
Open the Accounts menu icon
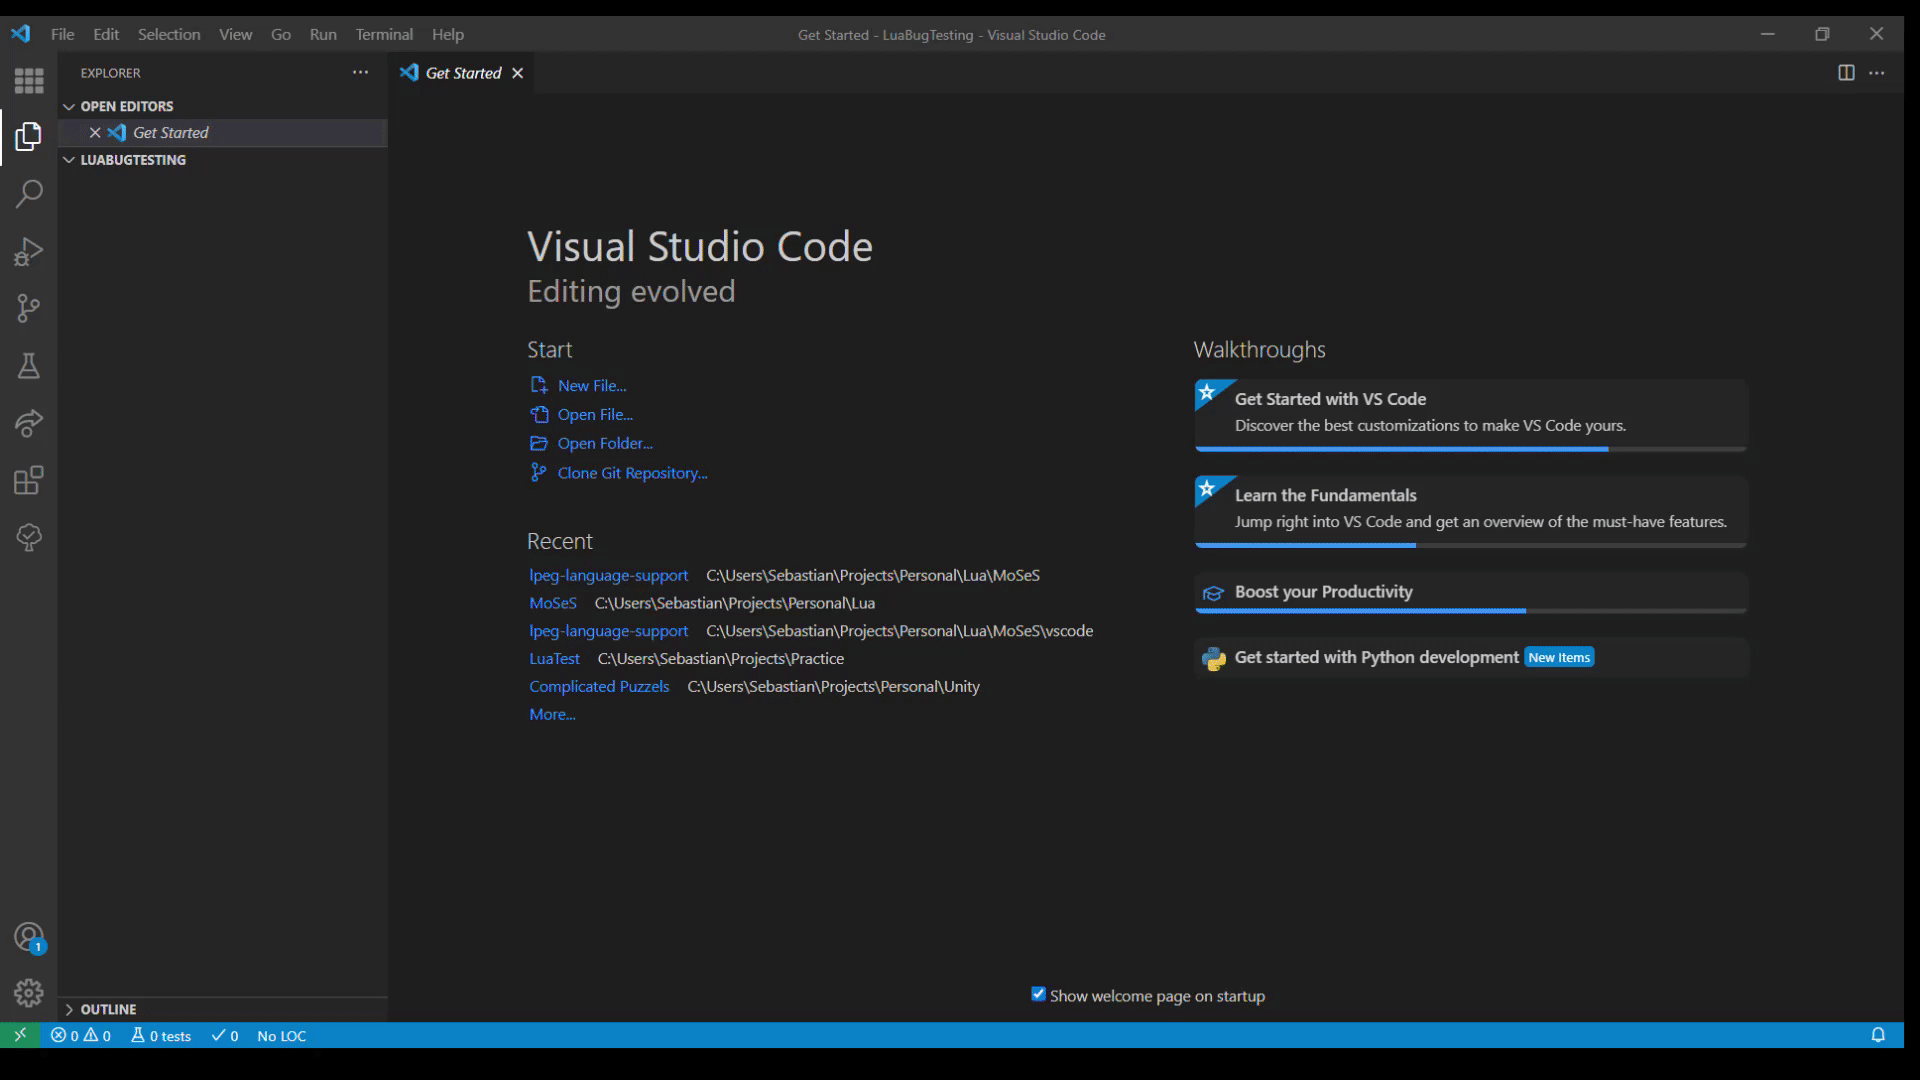coord(29,937)
